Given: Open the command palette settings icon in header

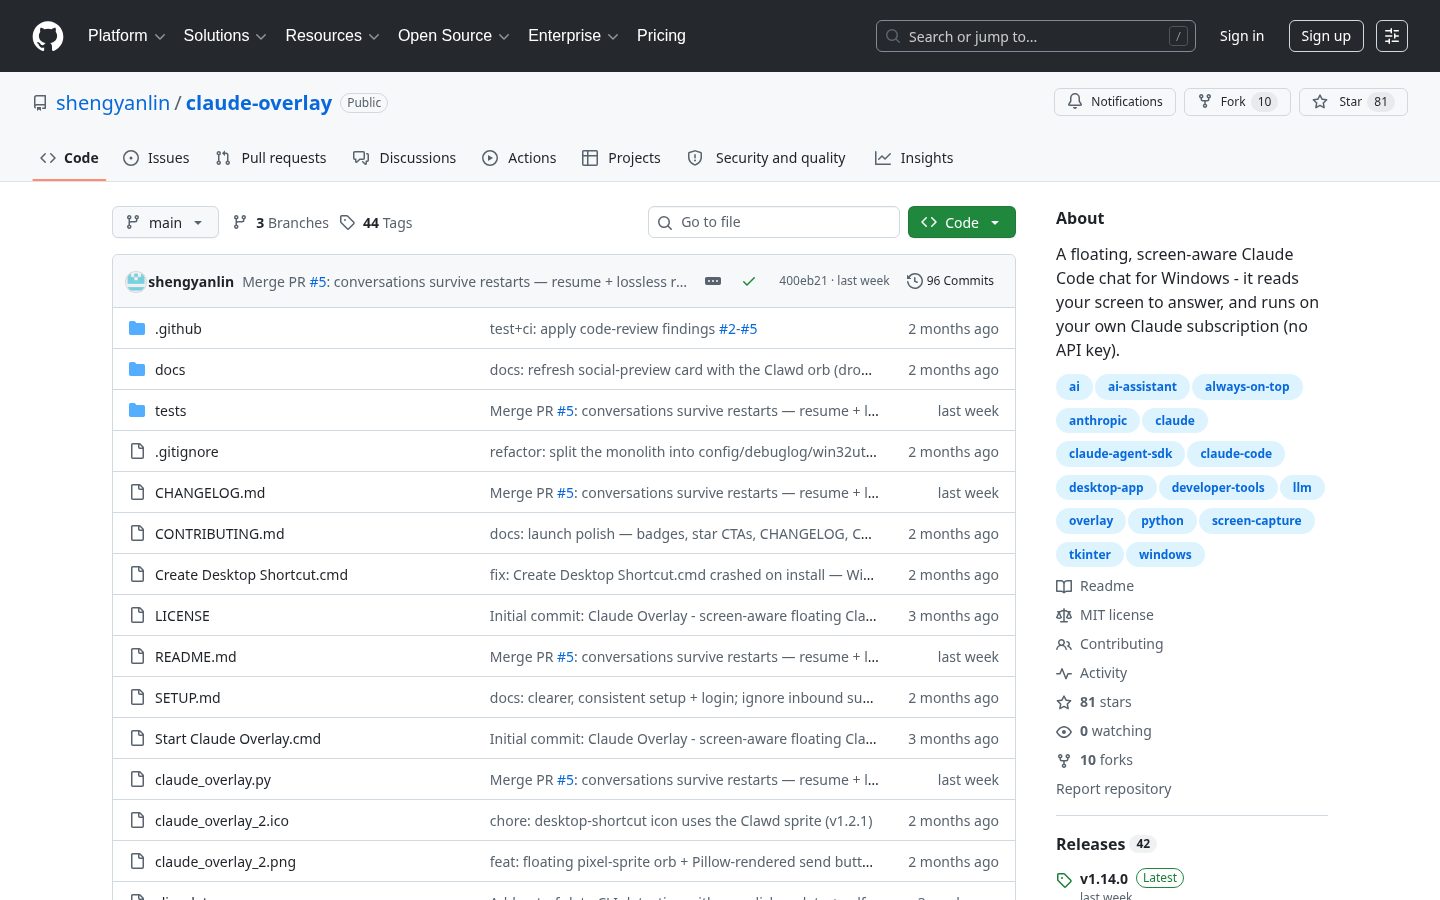Looking at the screenshot, I should pyautogui.click(x=1392, y=36).
